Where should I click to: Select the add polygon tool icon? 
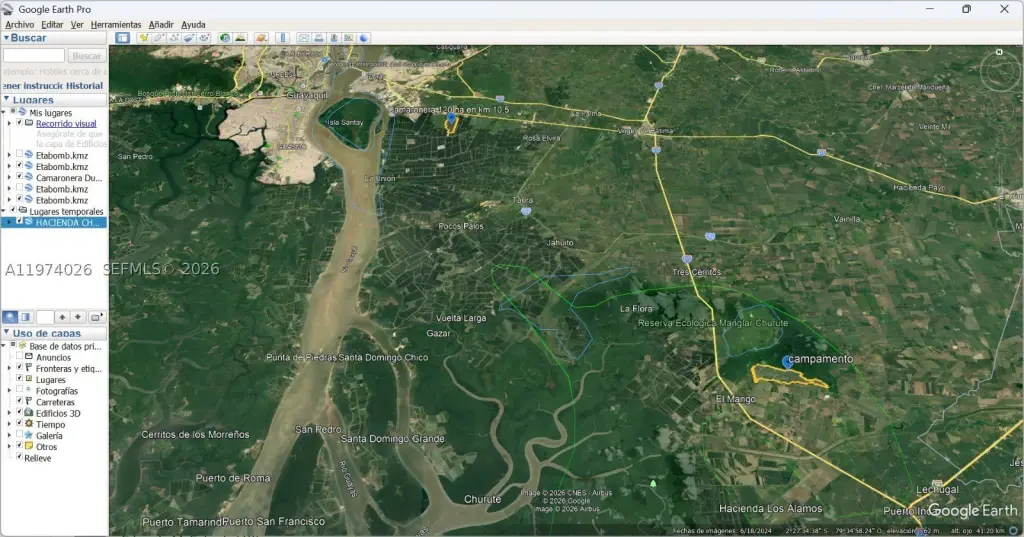pyautogui.click(x=159, y=38)
